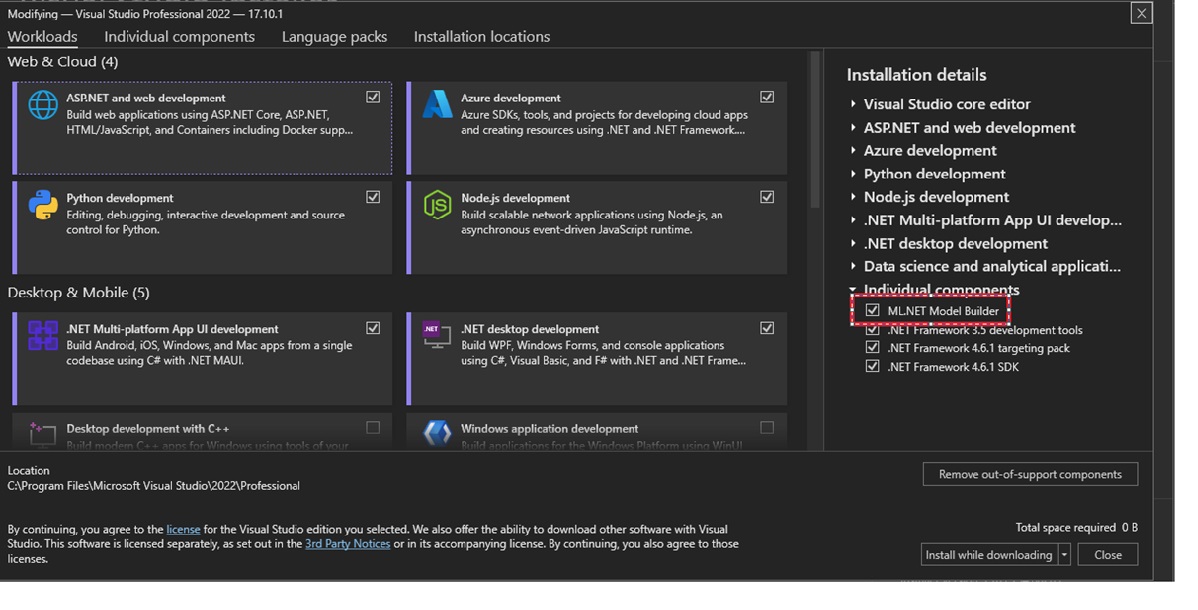The height and width of the screenshot is (610, 1198).
Task: Enable the Desktop development with C++ checkbox
Action: coord(373,428)
